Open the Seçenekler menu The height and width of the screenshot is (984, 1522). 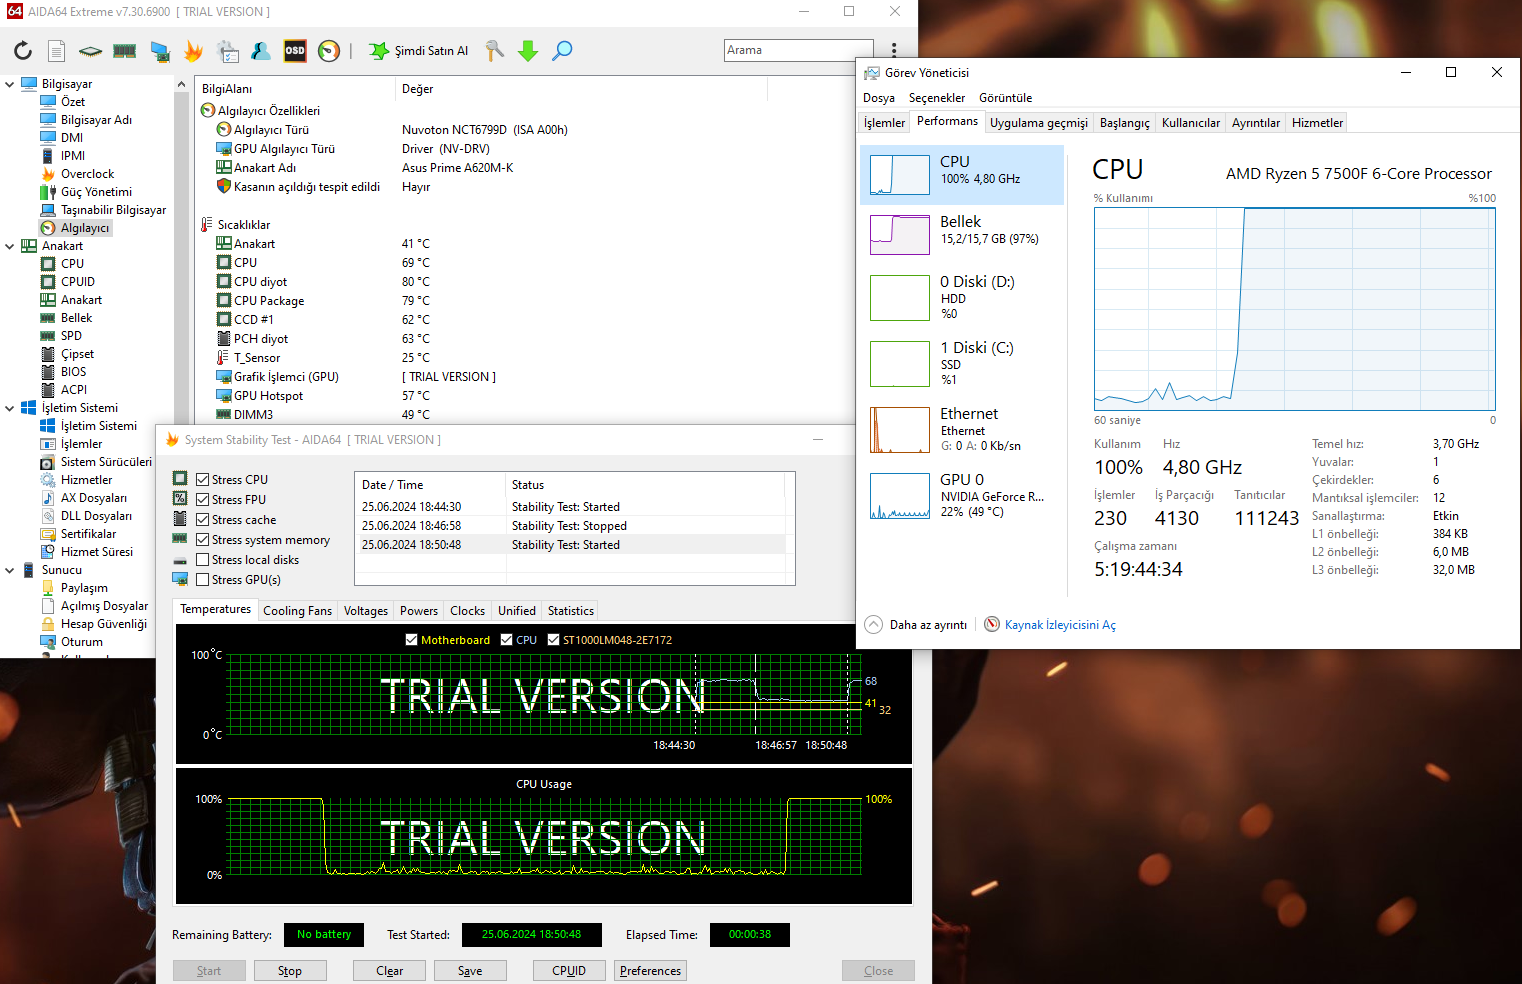937,98
